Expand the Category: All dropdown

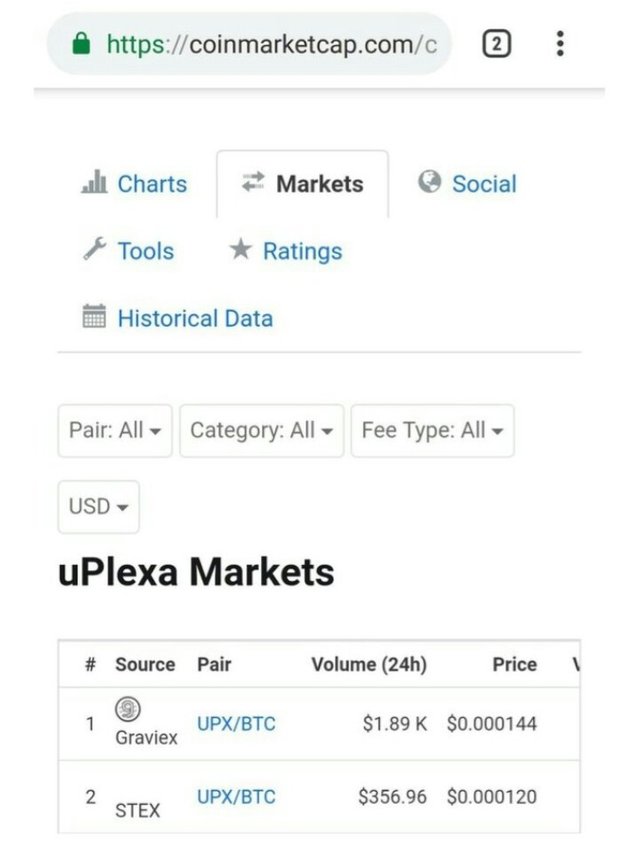click(x=261, y=431)
